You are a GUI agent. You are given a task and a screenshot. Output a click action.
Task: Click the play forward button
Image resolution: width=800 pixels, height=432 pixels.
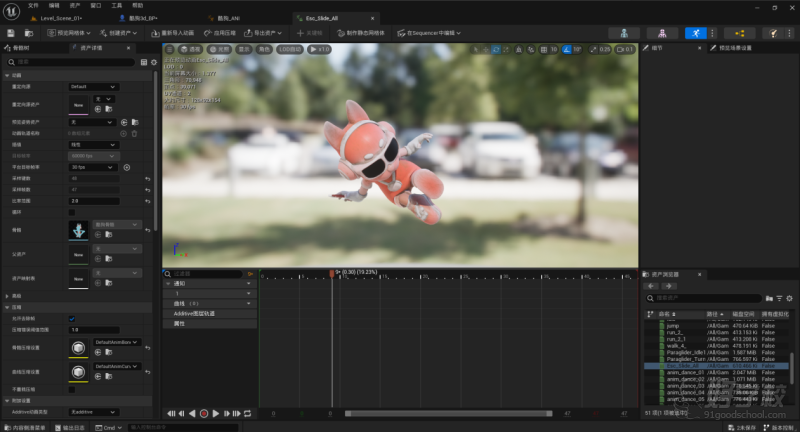215,413
